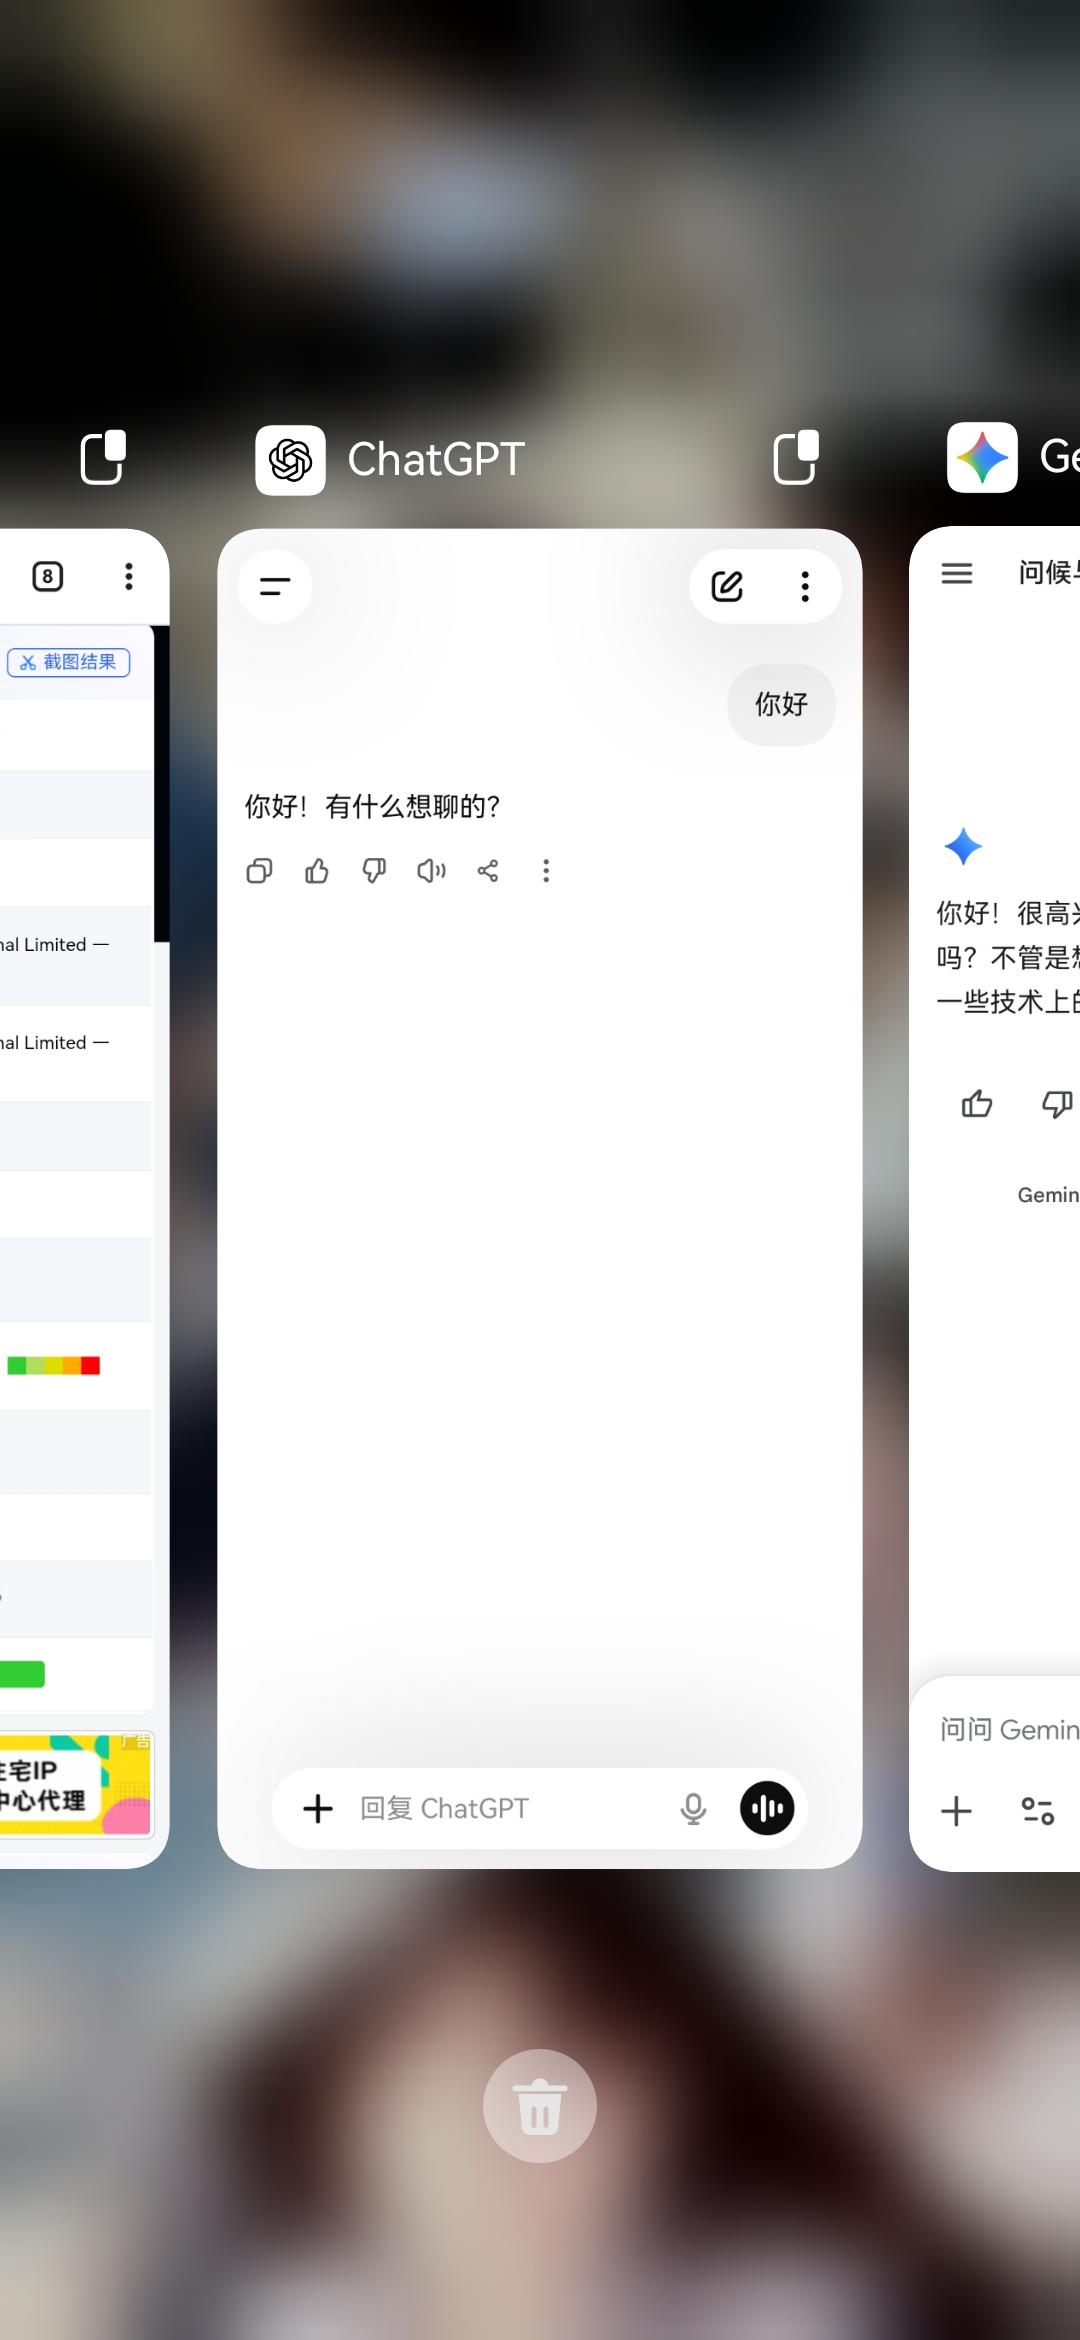1080x2340 pixels.
Task: Tap the Gemini app icon in recents header
Action: (x=982, y=458)
